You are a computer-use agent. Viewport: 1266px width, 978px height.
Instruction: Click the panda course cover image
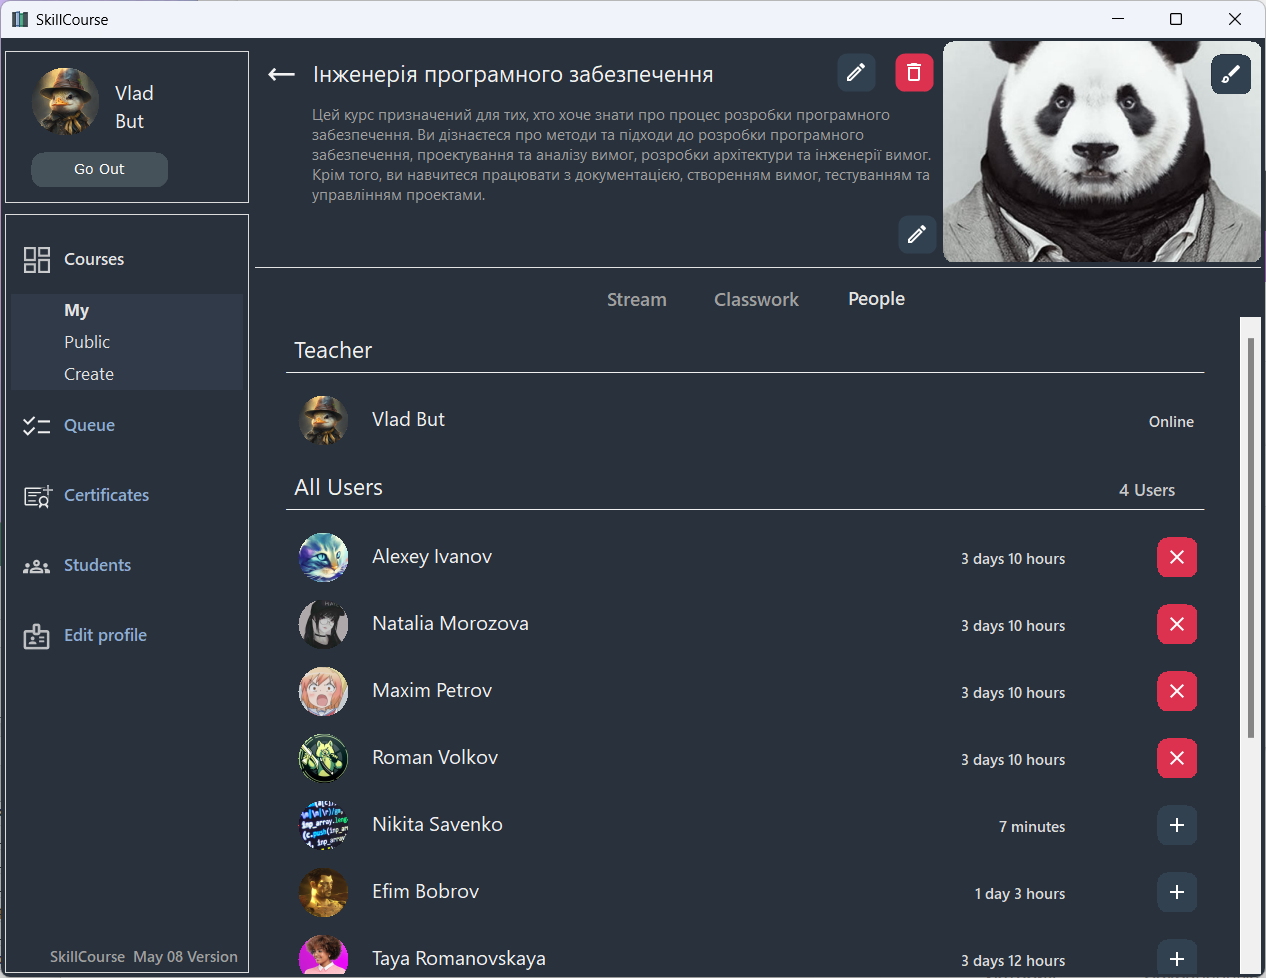pos(1102,152)
